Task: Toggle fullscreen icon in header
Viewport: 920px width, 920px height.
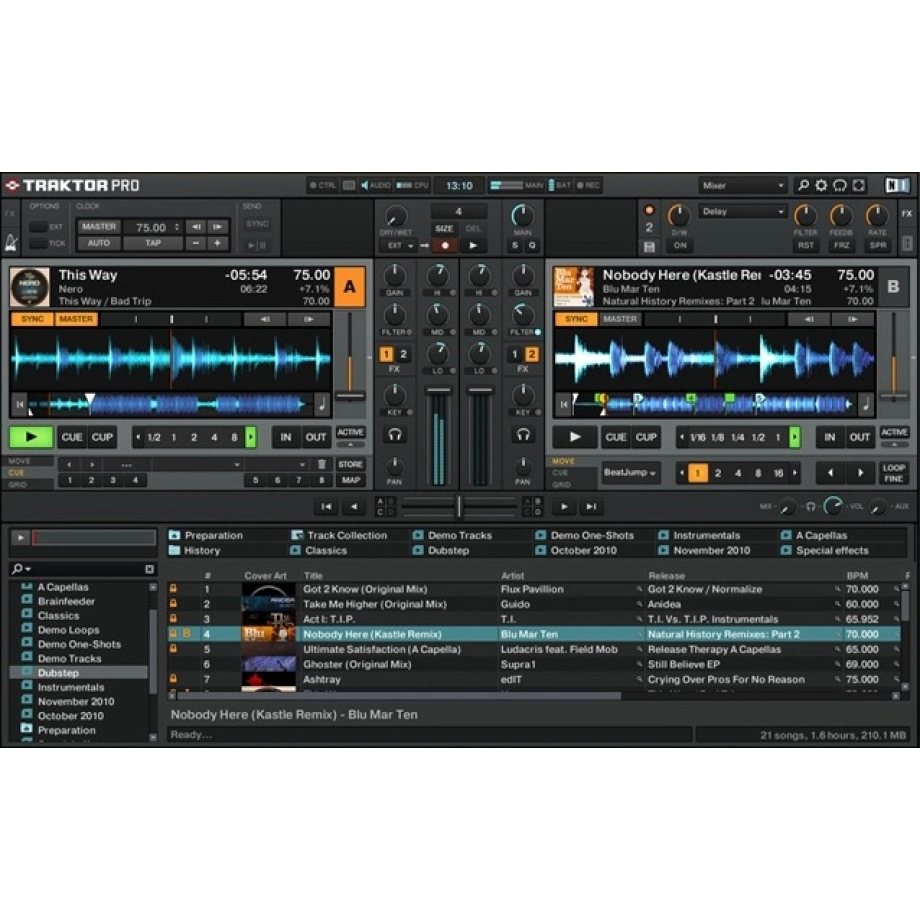Action: pyautogui.click(x=858, y=185)
